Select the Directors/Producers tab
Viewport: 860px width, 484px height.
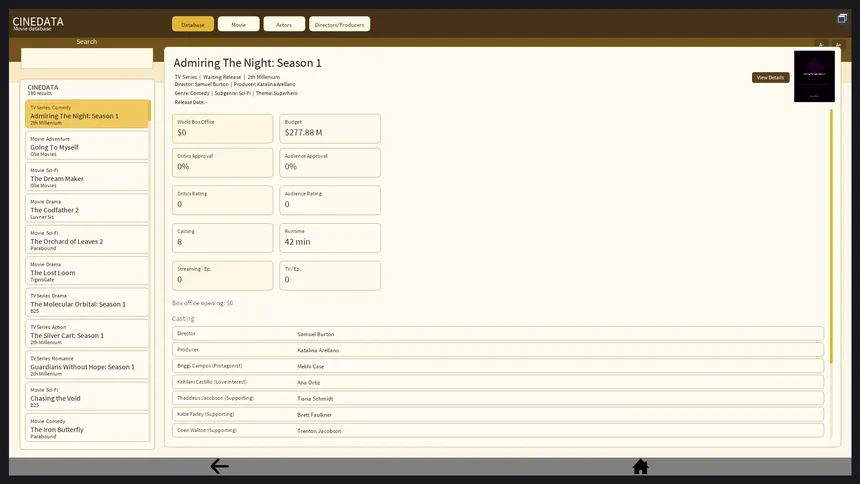pyautogui.click(x=340, y=24)
